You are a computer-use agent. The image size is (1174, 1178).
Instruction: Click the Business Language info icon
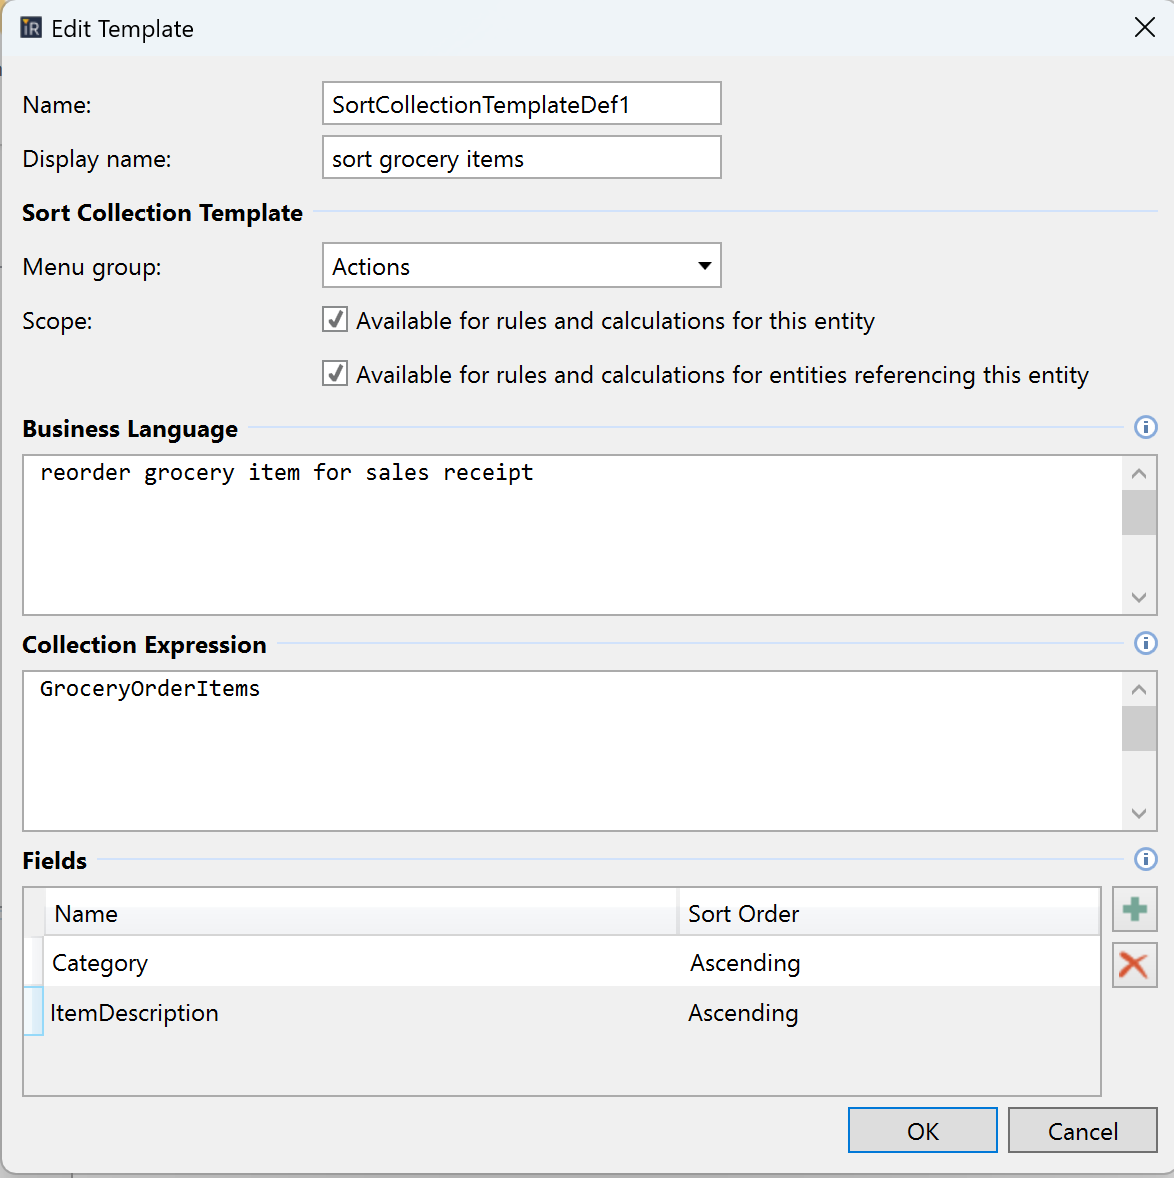tap(1145, 428)
